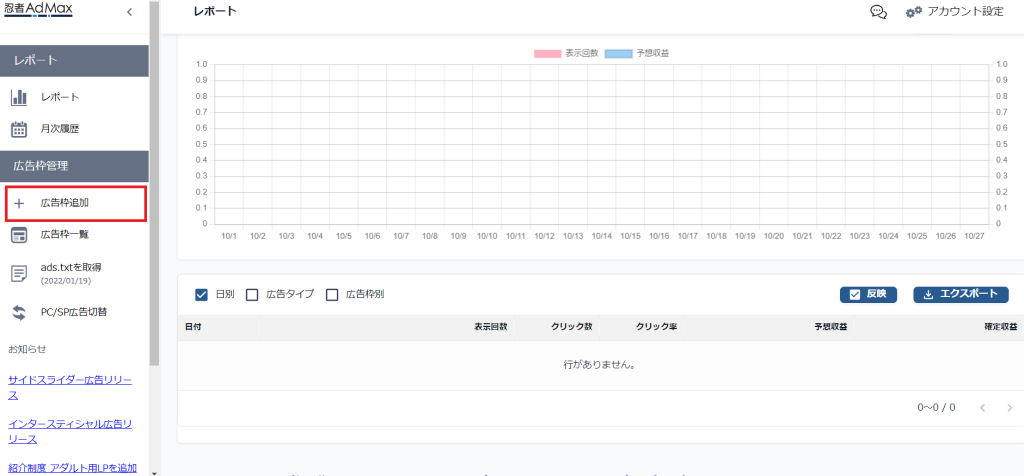This screenshot has width=1024, height=476.
Task: Click the 0〜0 / 0 pagination count
Action: coord(936,407)
